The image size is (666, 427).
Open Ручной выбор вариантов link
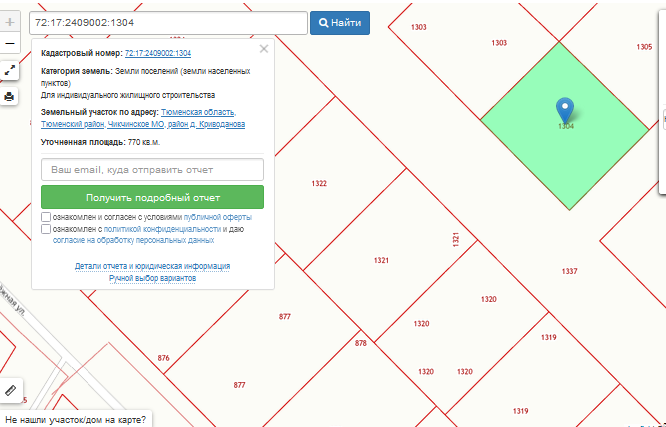[x=152, y=278]
